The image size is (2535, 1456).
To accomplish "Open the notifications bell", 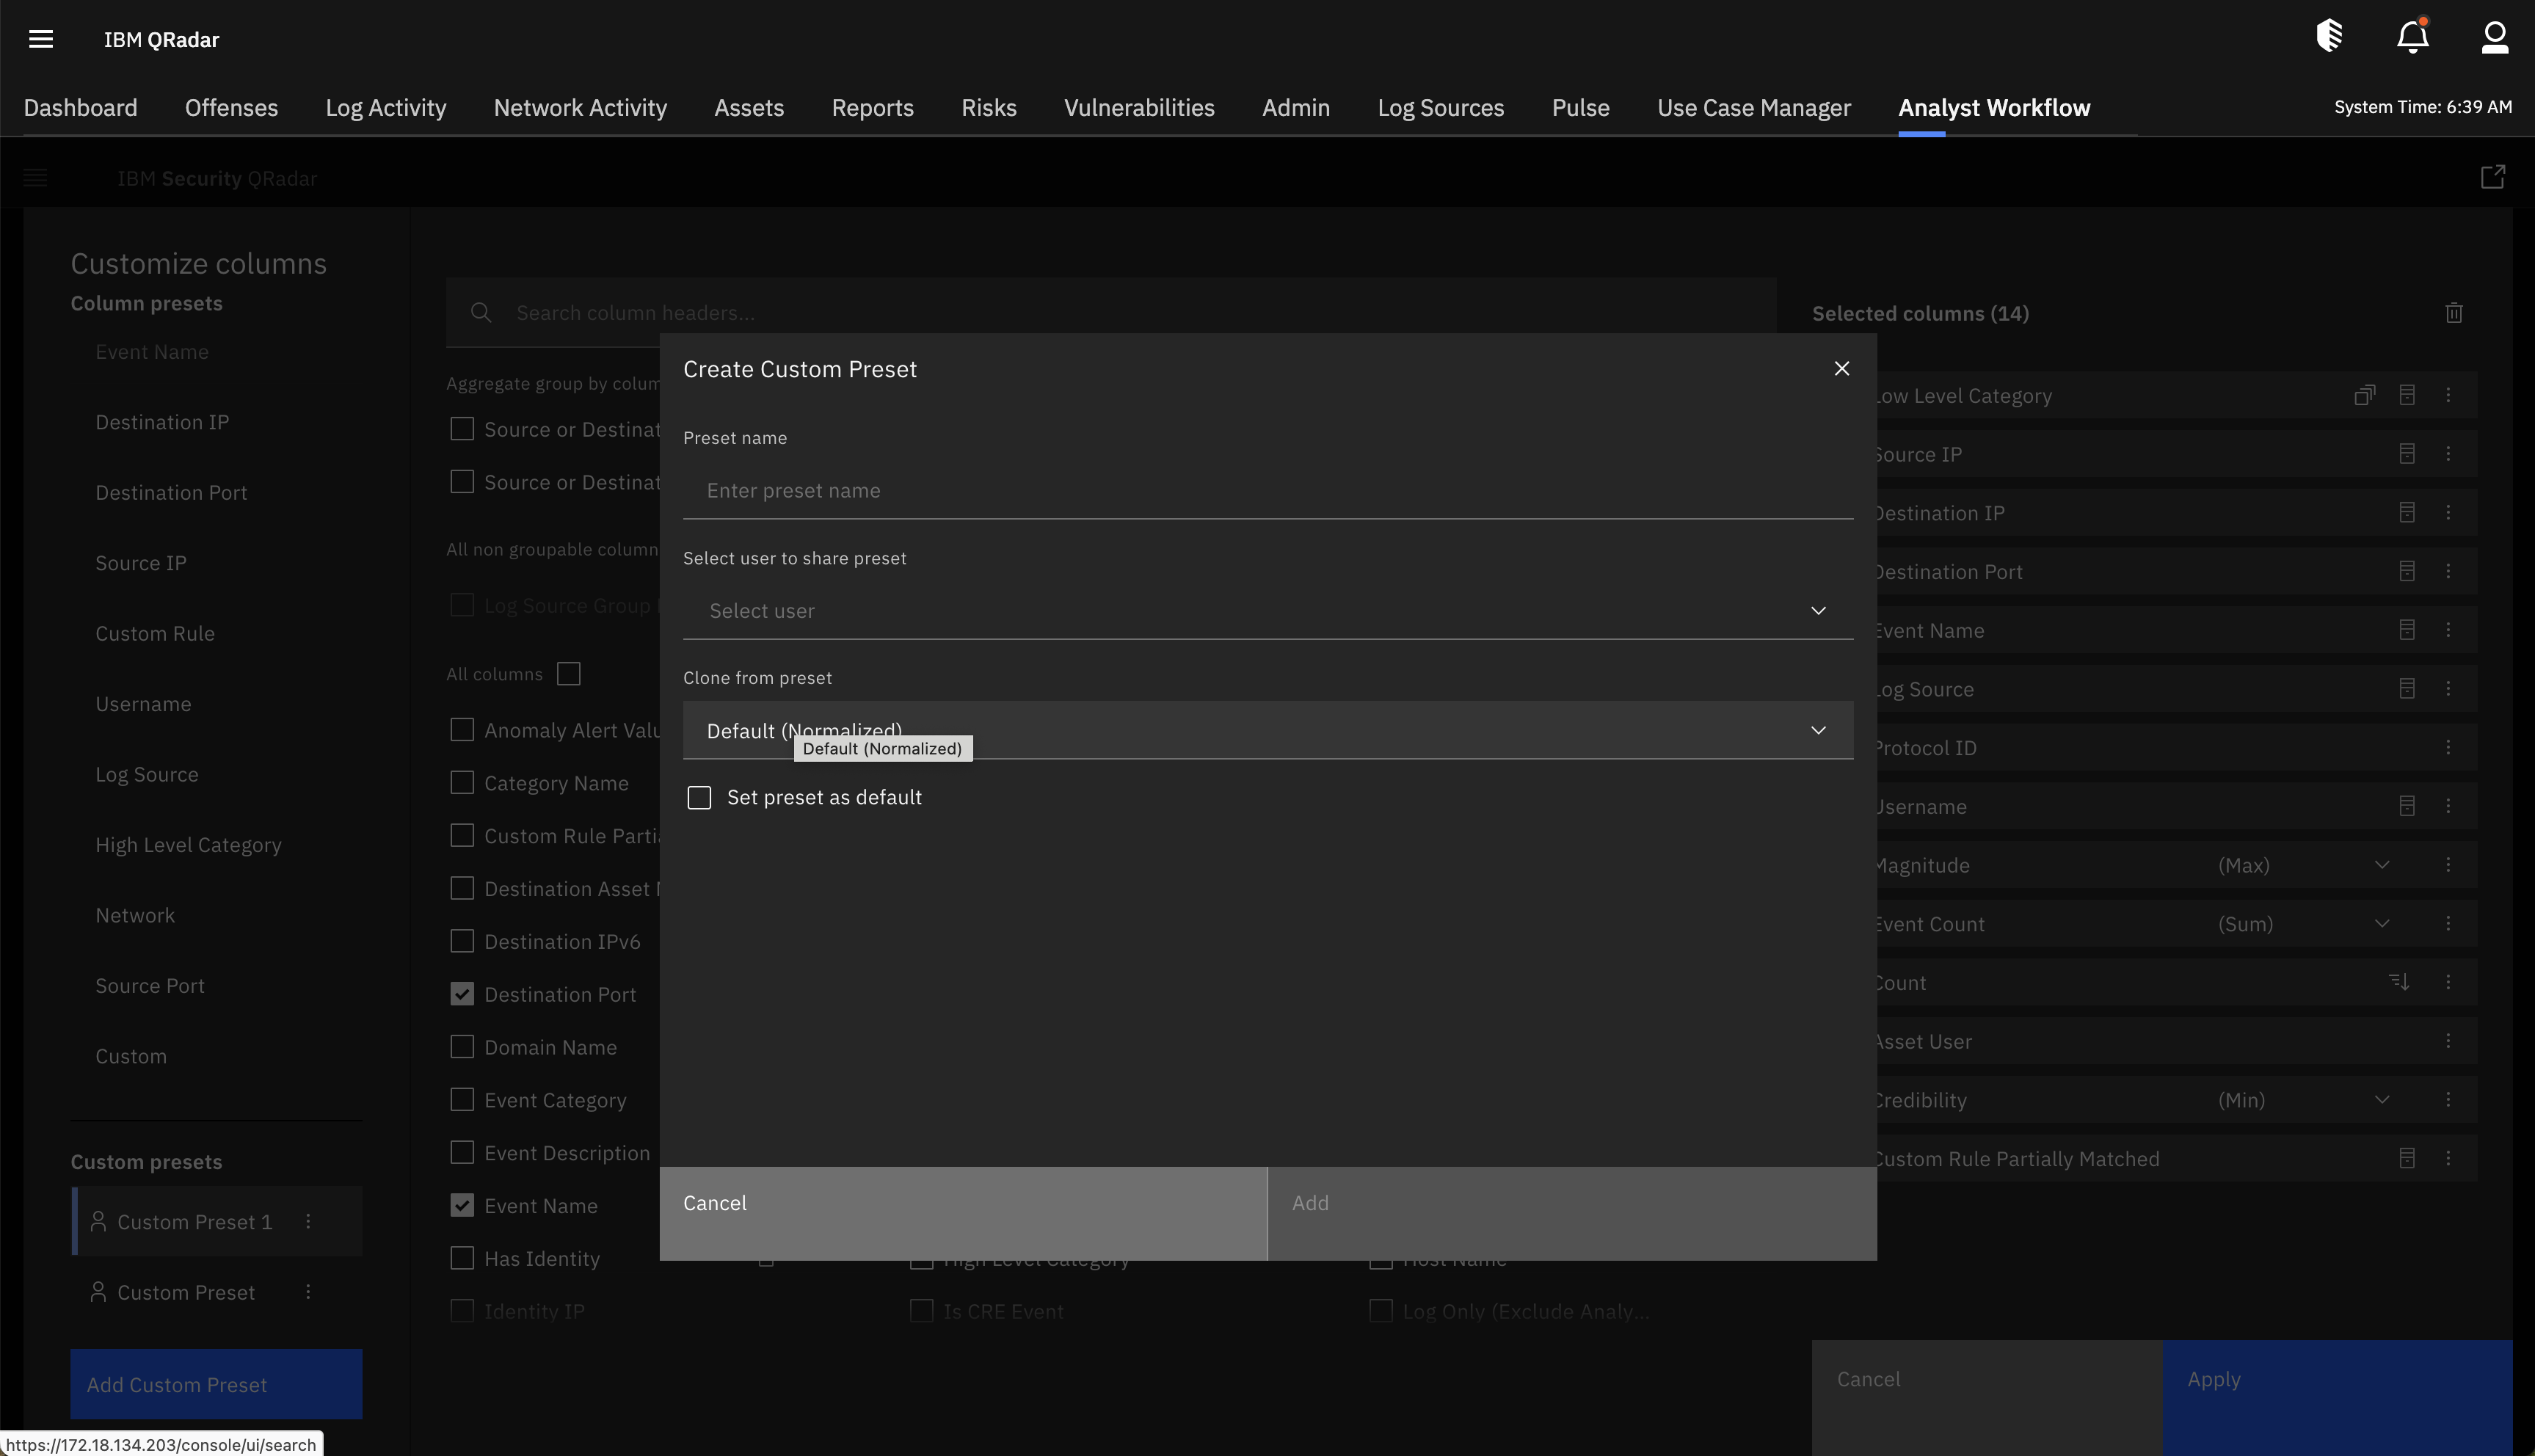I will point(2412,36).
